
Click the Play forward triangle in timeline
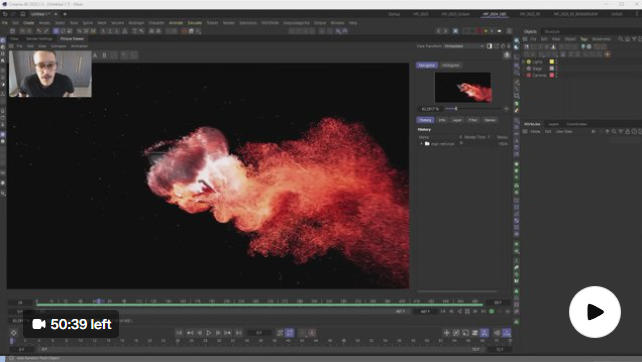pyautogui.click(x=209, y=333)
